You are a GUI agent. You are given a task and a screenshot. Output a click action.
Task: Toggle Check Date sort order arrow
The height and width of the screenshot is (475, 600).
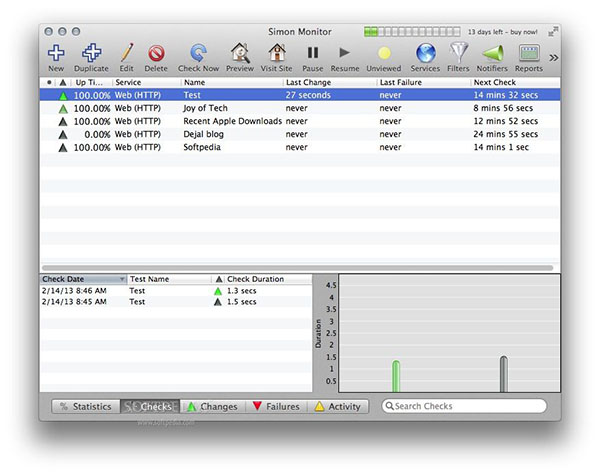122,279
